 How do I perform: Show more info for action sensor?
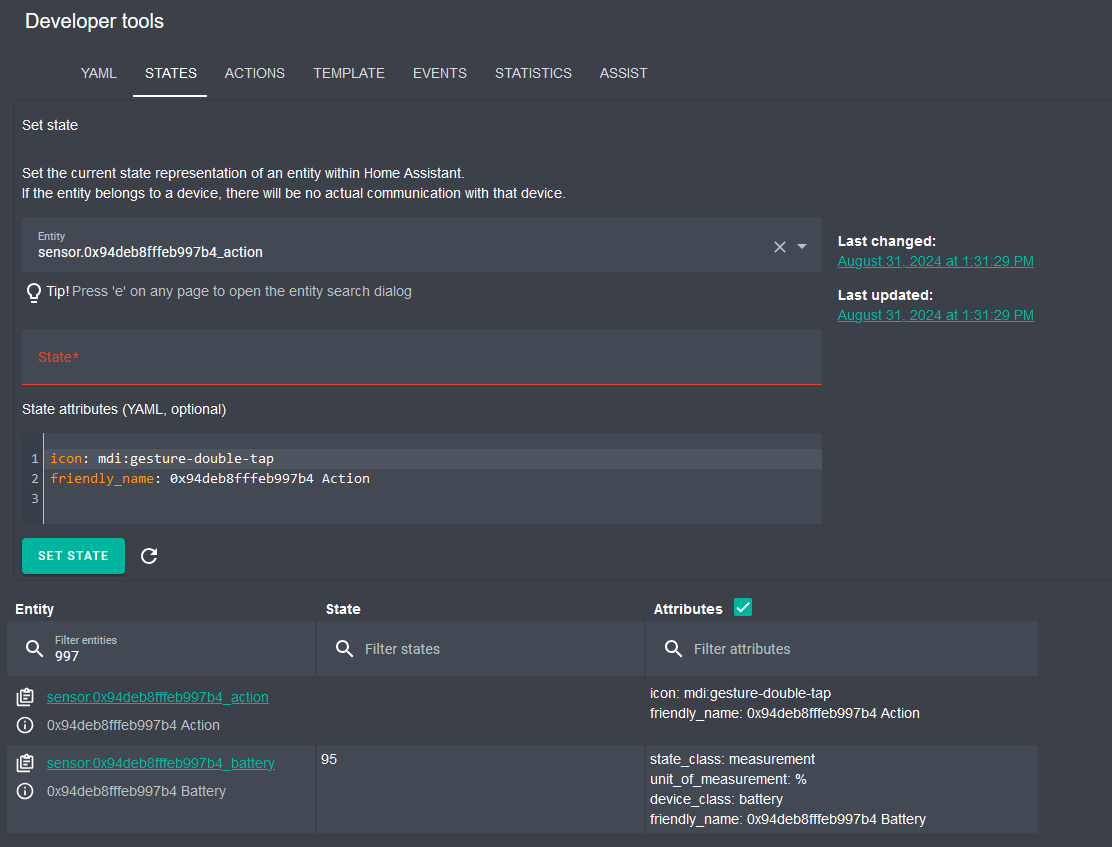[26, 725]
